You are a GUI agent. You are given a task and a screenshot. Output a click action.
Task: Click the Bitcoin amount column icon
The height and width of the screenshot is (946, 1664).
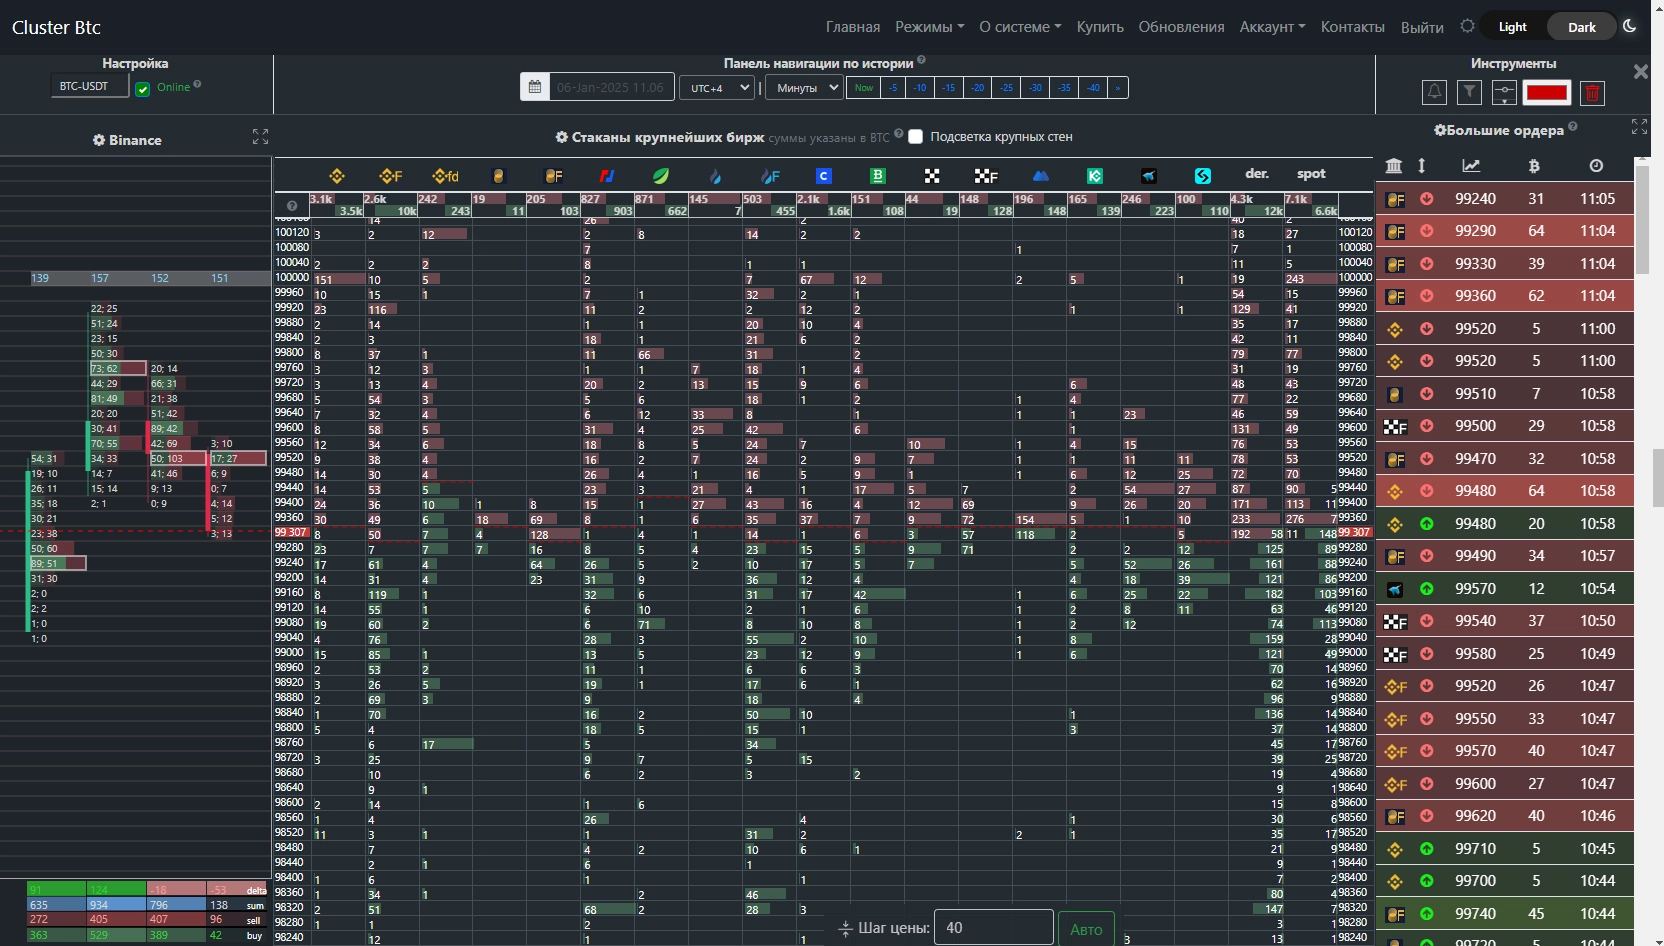(x=1534, y=166)
